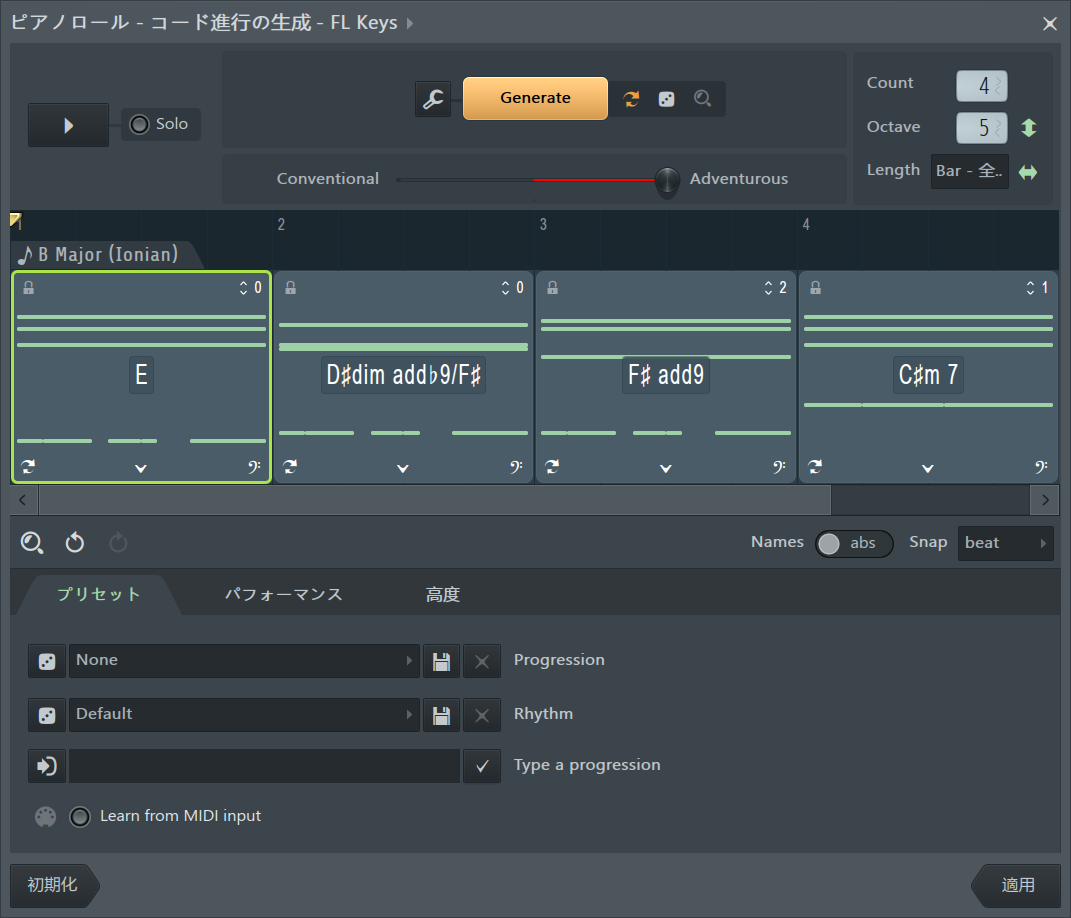The image size is (1071, 918).
Task: Click the 適用 apply button
Action: 1018,885
